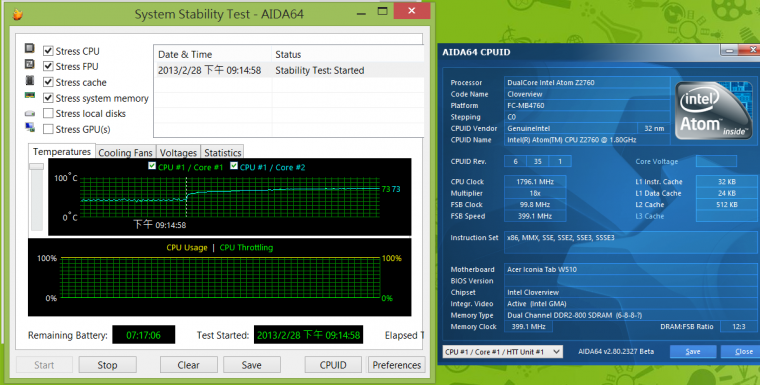Open the CPU #1 / Core #1 / HTT Unit dropdown
This screenshot has width=760, height=385.
(x=503, y=352)
